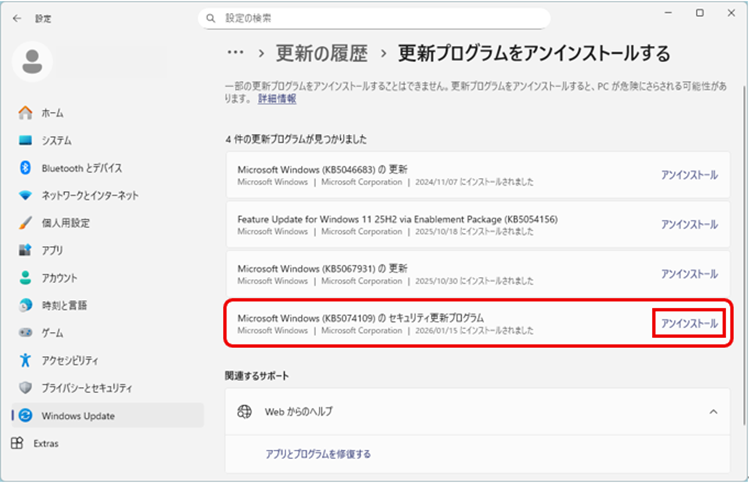Click the ゲーム controller icon

26,333
